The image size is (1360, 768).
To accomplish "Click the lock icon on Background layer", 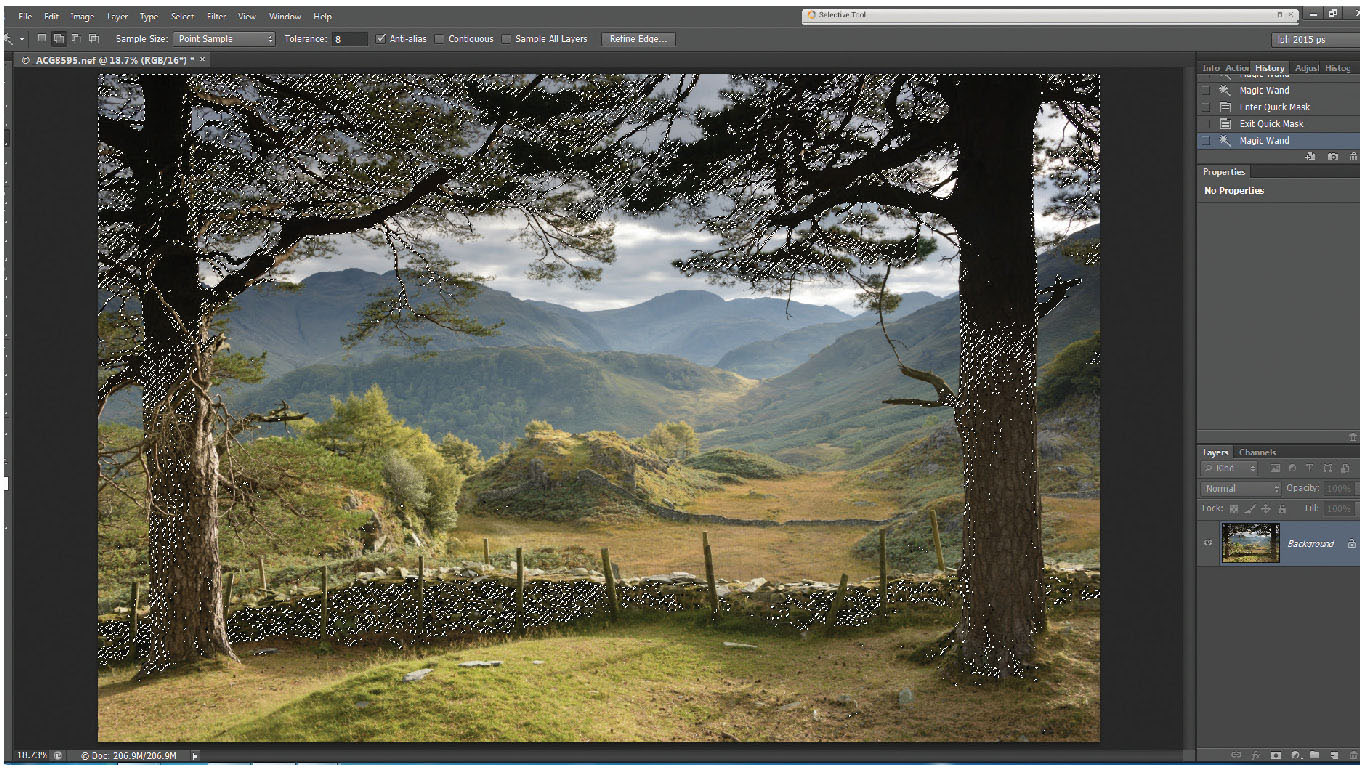I will 1351,544.
